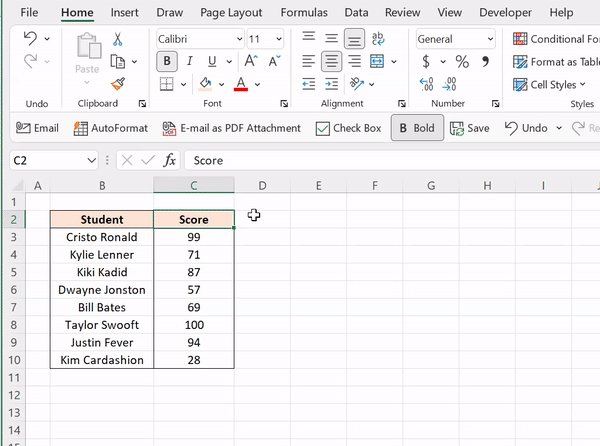Expand Underline style dropdown arrow
The image size is (600, 446).
click(229, 61)
